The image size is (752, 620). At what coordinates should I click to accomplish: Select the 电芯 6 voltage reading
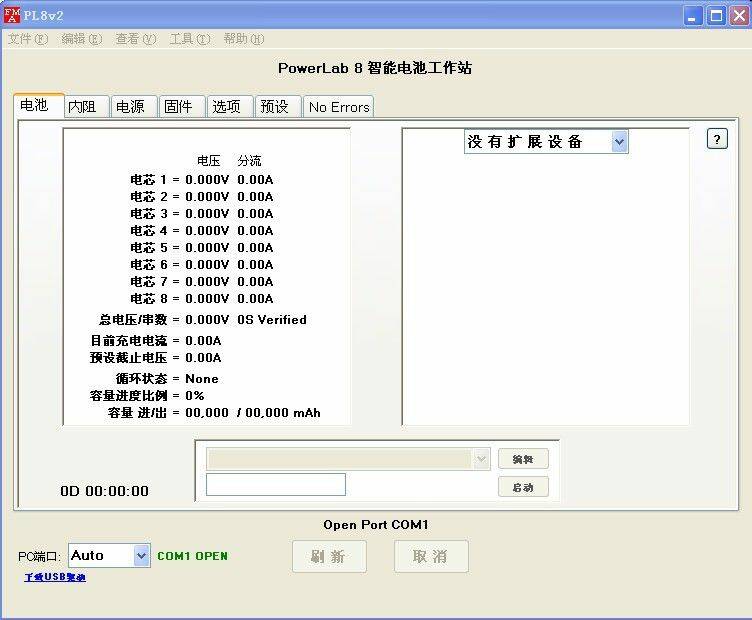pos(207,265)
